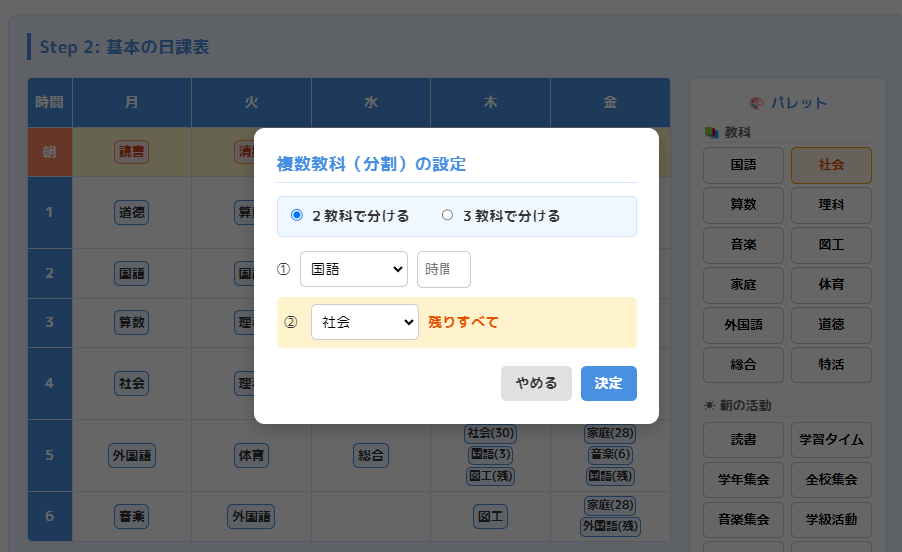Choose 学習タイム in morning activities palette
This screenshot has width=902, height=552.
point(831,440)
